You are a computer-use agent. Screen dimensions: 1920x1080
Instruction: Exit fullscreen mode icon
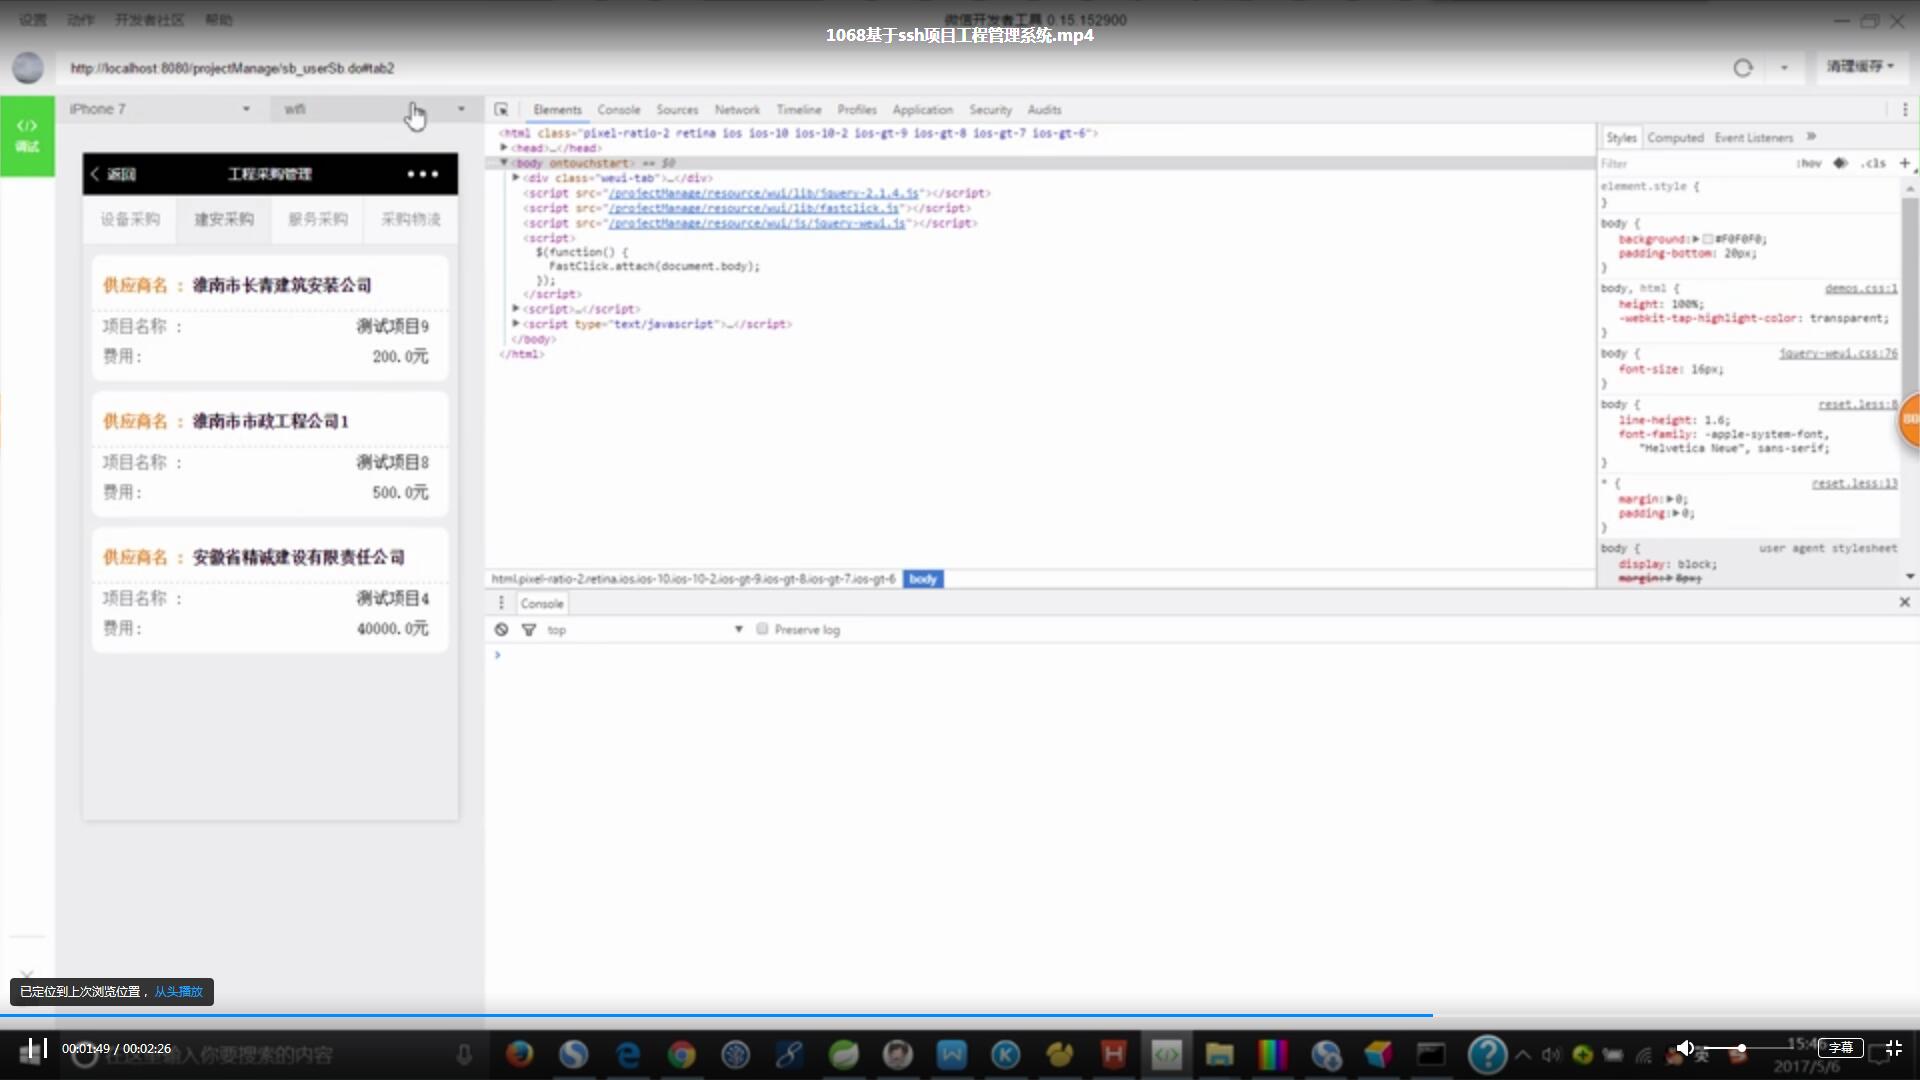pos(1893,1048)
